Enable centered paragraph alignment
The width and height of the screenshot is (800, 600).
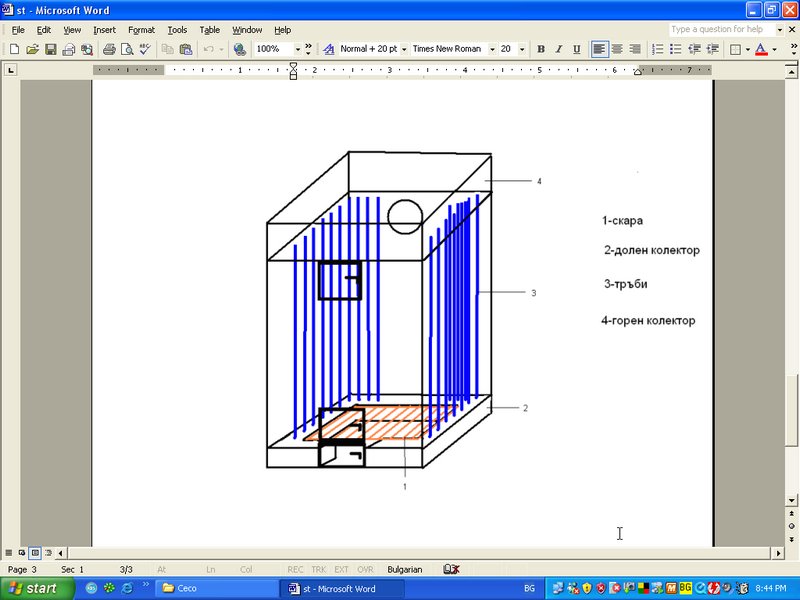(617, 49)
